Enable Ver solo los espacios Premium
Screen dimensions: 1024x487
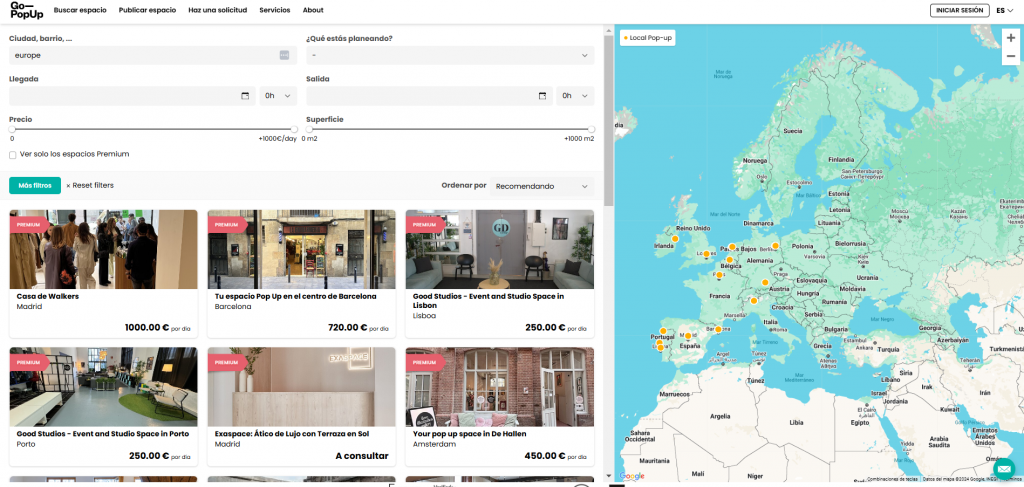point(13,155)
